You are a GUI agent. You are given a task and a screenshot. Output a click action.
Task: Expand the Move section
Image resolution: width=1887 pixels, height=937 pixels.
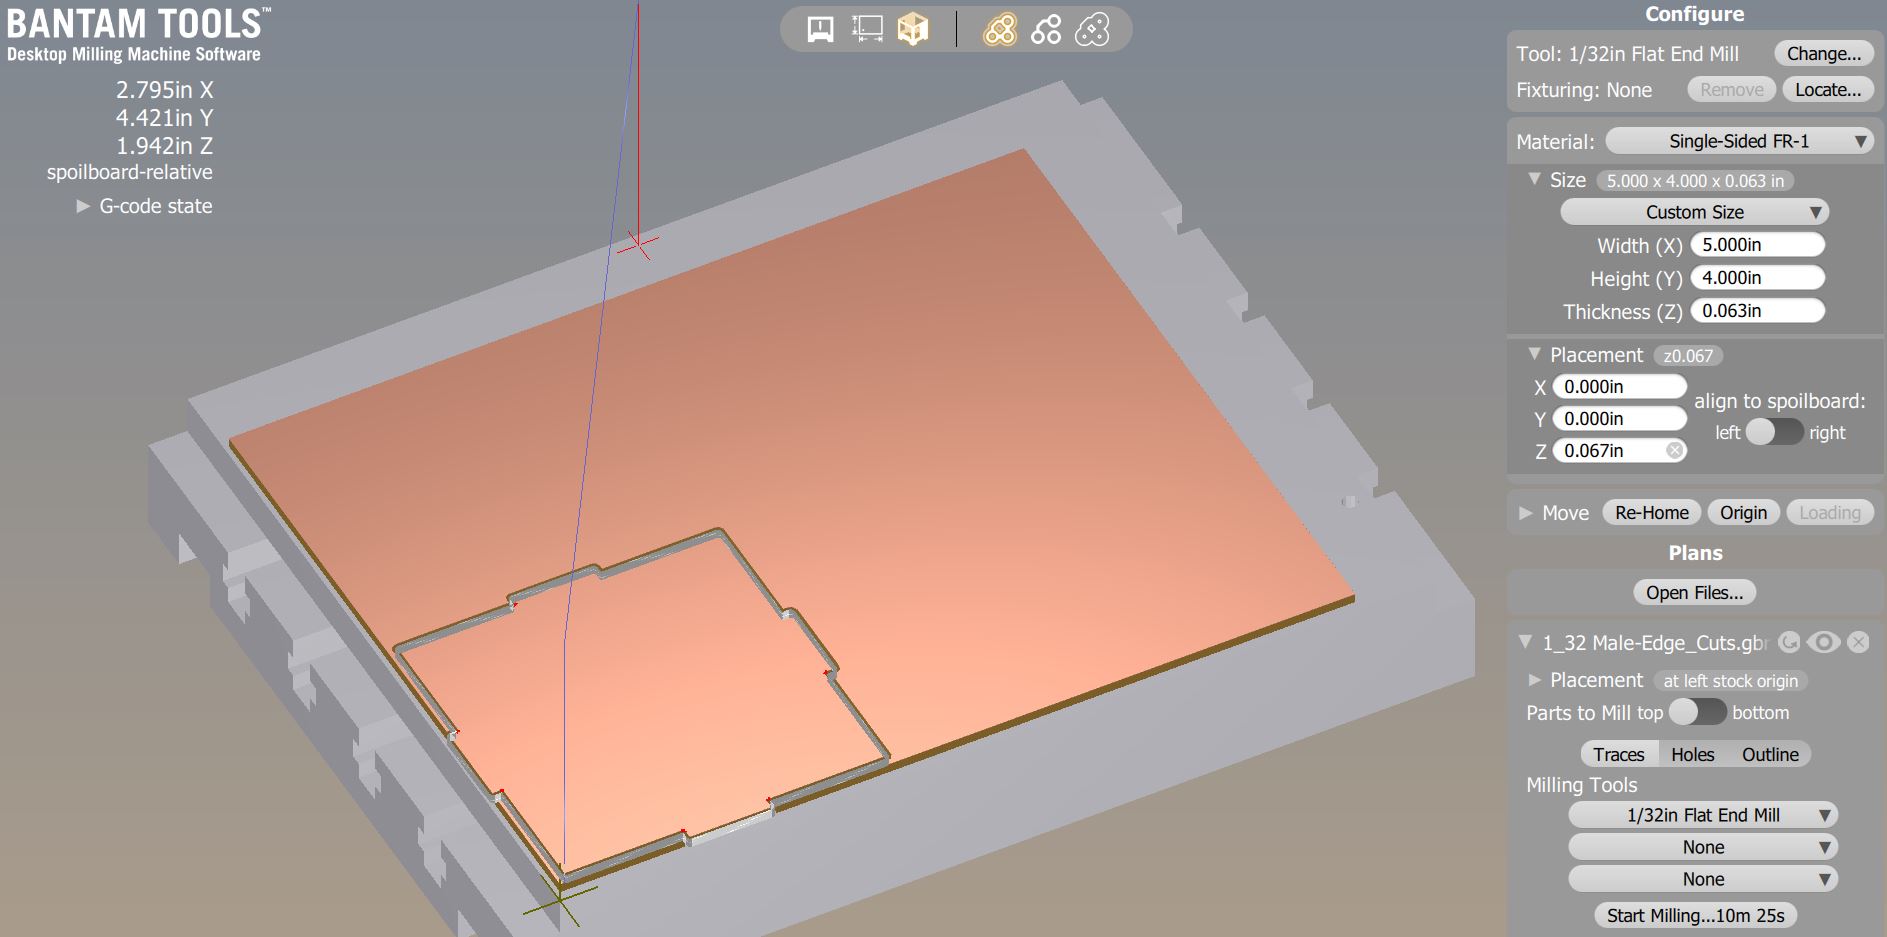tap(1553, 513)
